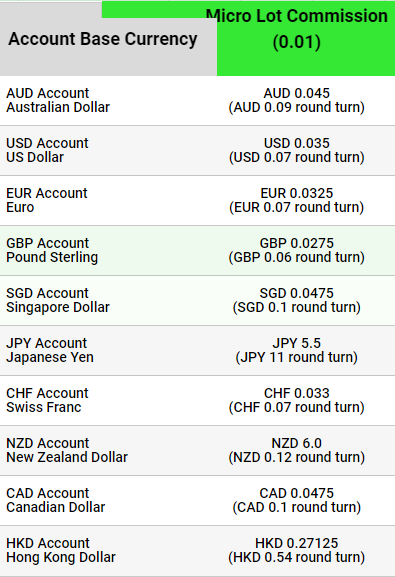Select the NZD 6.0 commission cell
Viewport: 395px width, 577px height.
coord(297,450)
